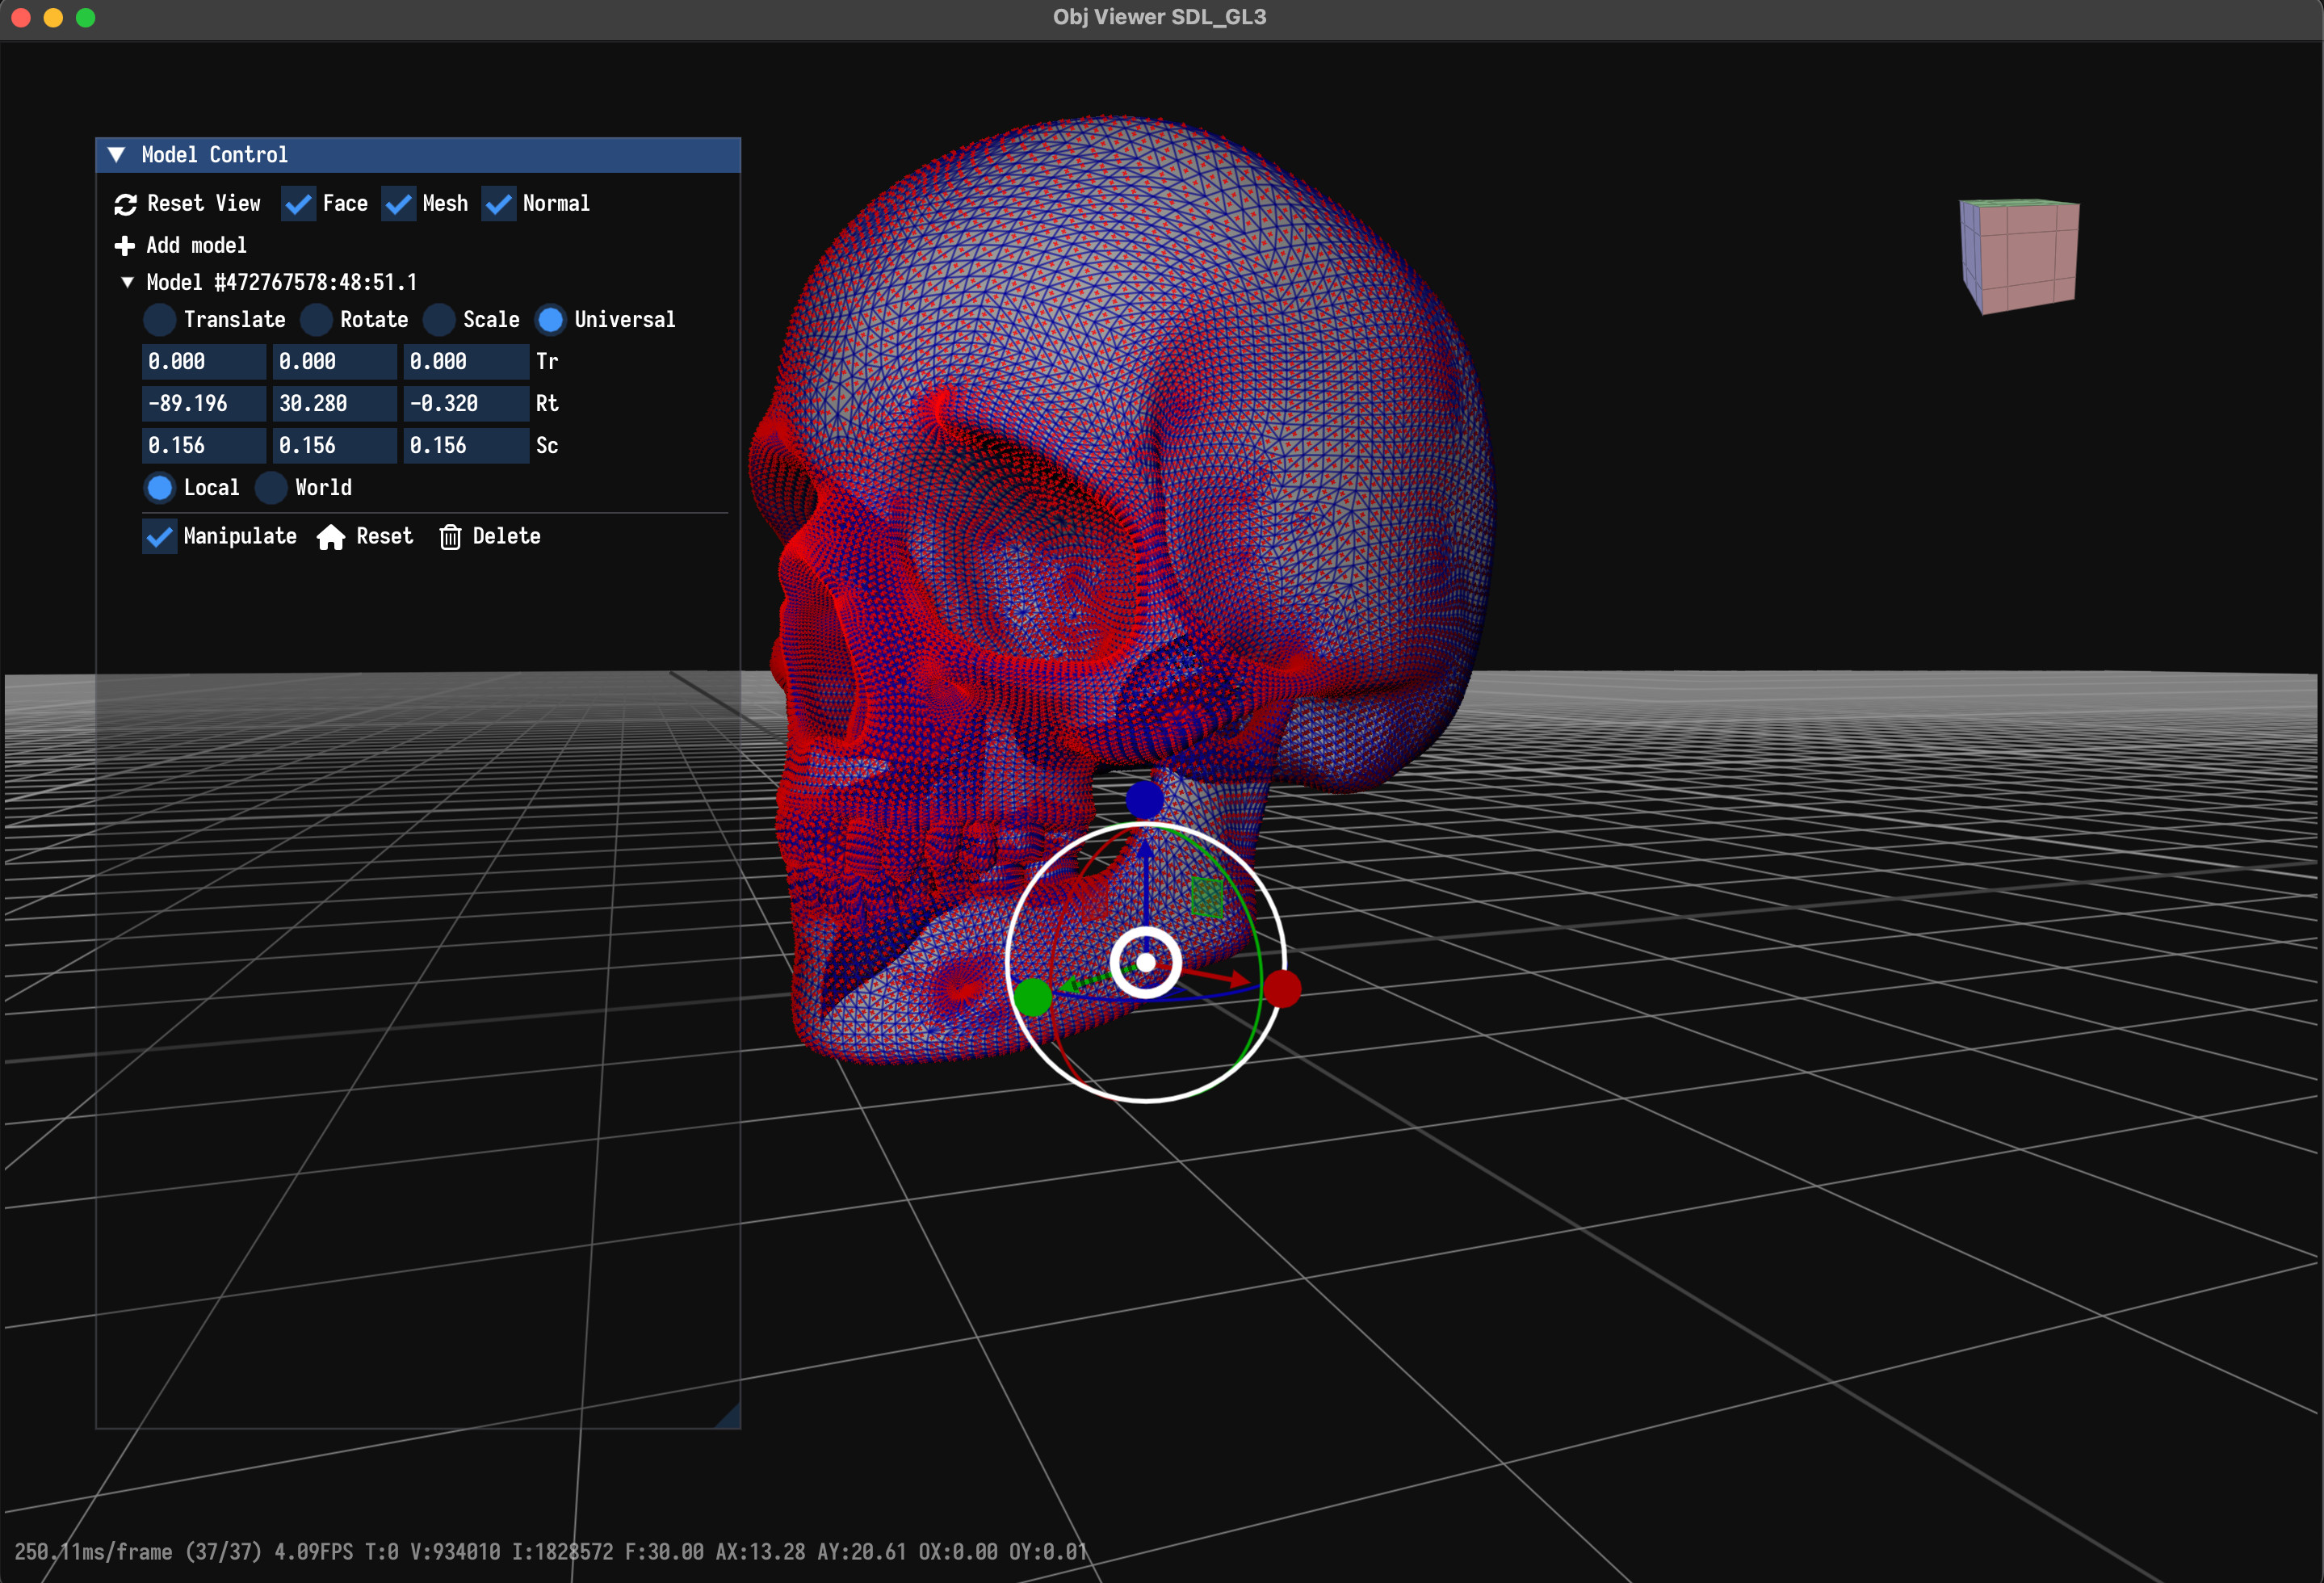
Task: Click the blue Z-axis gizmo handle dot
Action: [x=1144, y=799]
